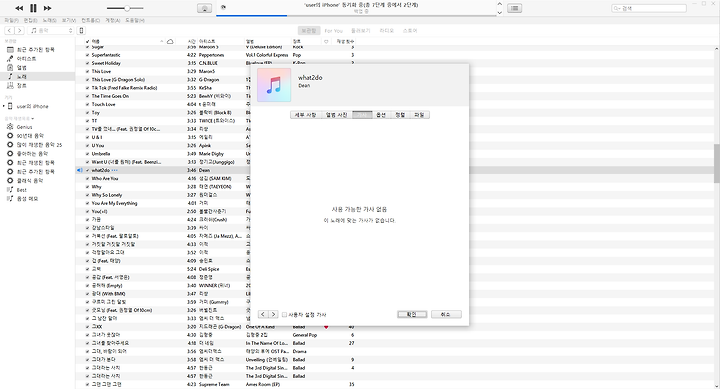720x389 pixels.
Task: Toggle the 사용자 설정 가사 checkbox
Action: point(284,315)
